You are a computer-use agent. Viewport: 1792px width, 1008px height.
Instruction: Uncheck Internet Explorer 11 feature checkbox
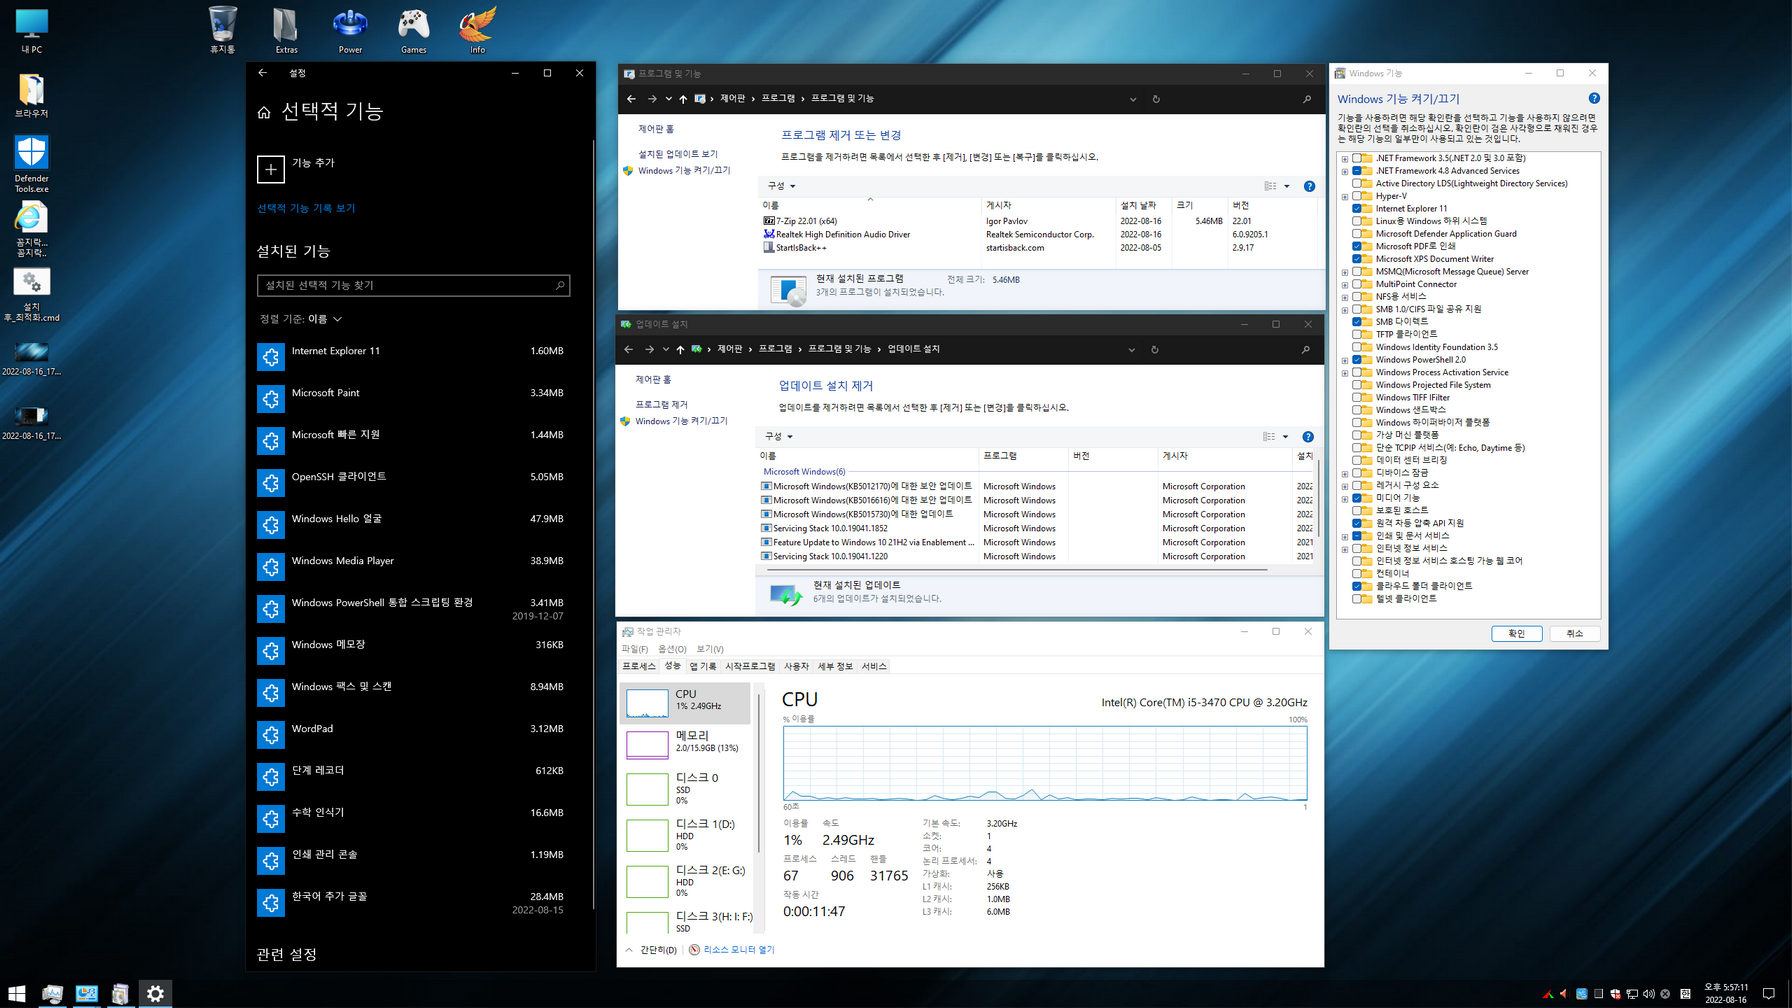pos(1357,209)
